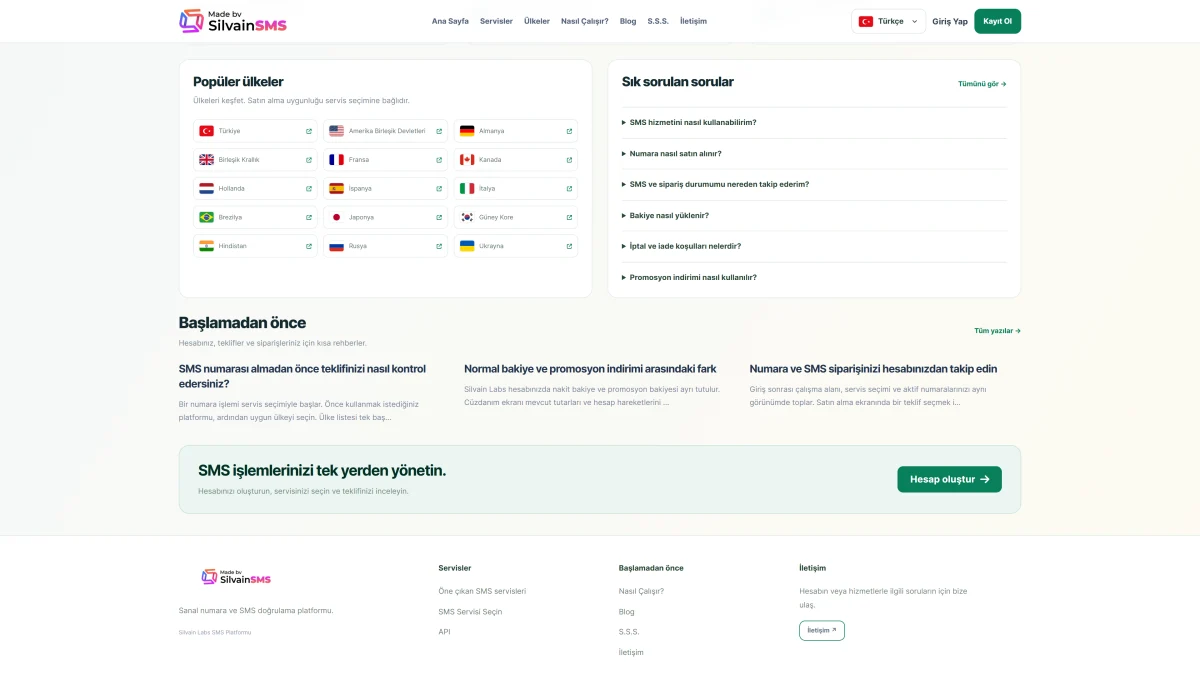Open the external link icon beside Hindistan
The width and height of the screenshot is (1200, 675).
(308, 246)
